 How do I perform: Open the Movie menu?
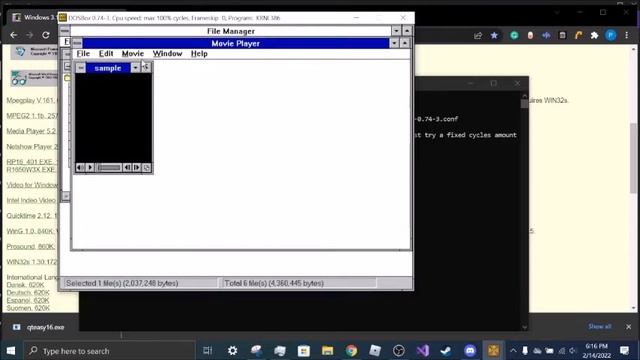coord(133,53)
